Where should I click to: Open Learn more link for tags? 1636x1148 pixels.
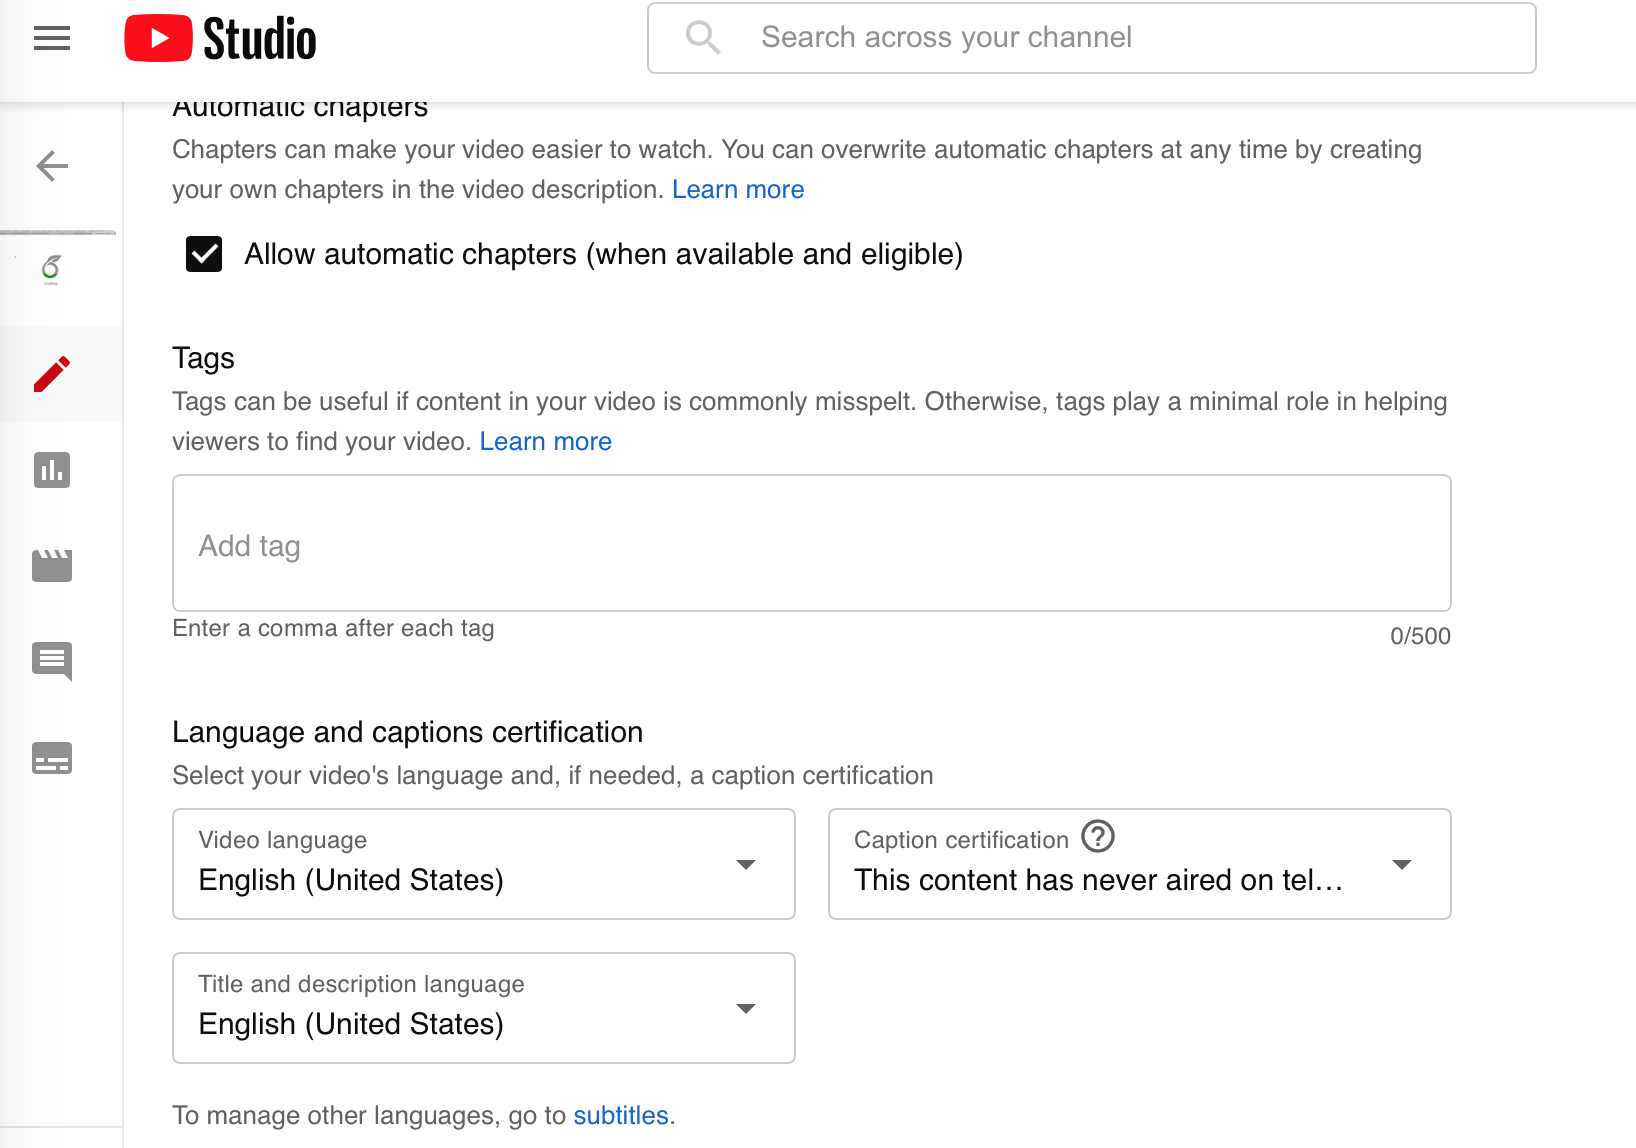click(x=546, y=442)
